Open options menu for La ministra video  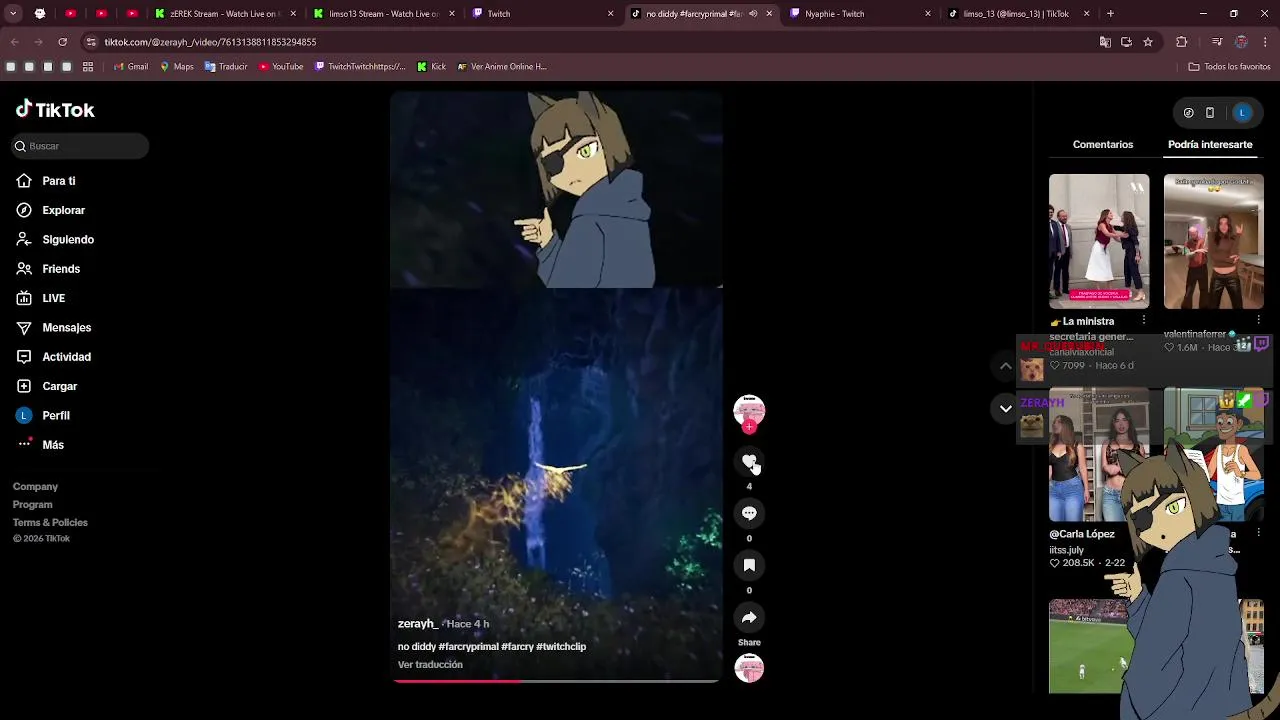[x=1144, y=320]
